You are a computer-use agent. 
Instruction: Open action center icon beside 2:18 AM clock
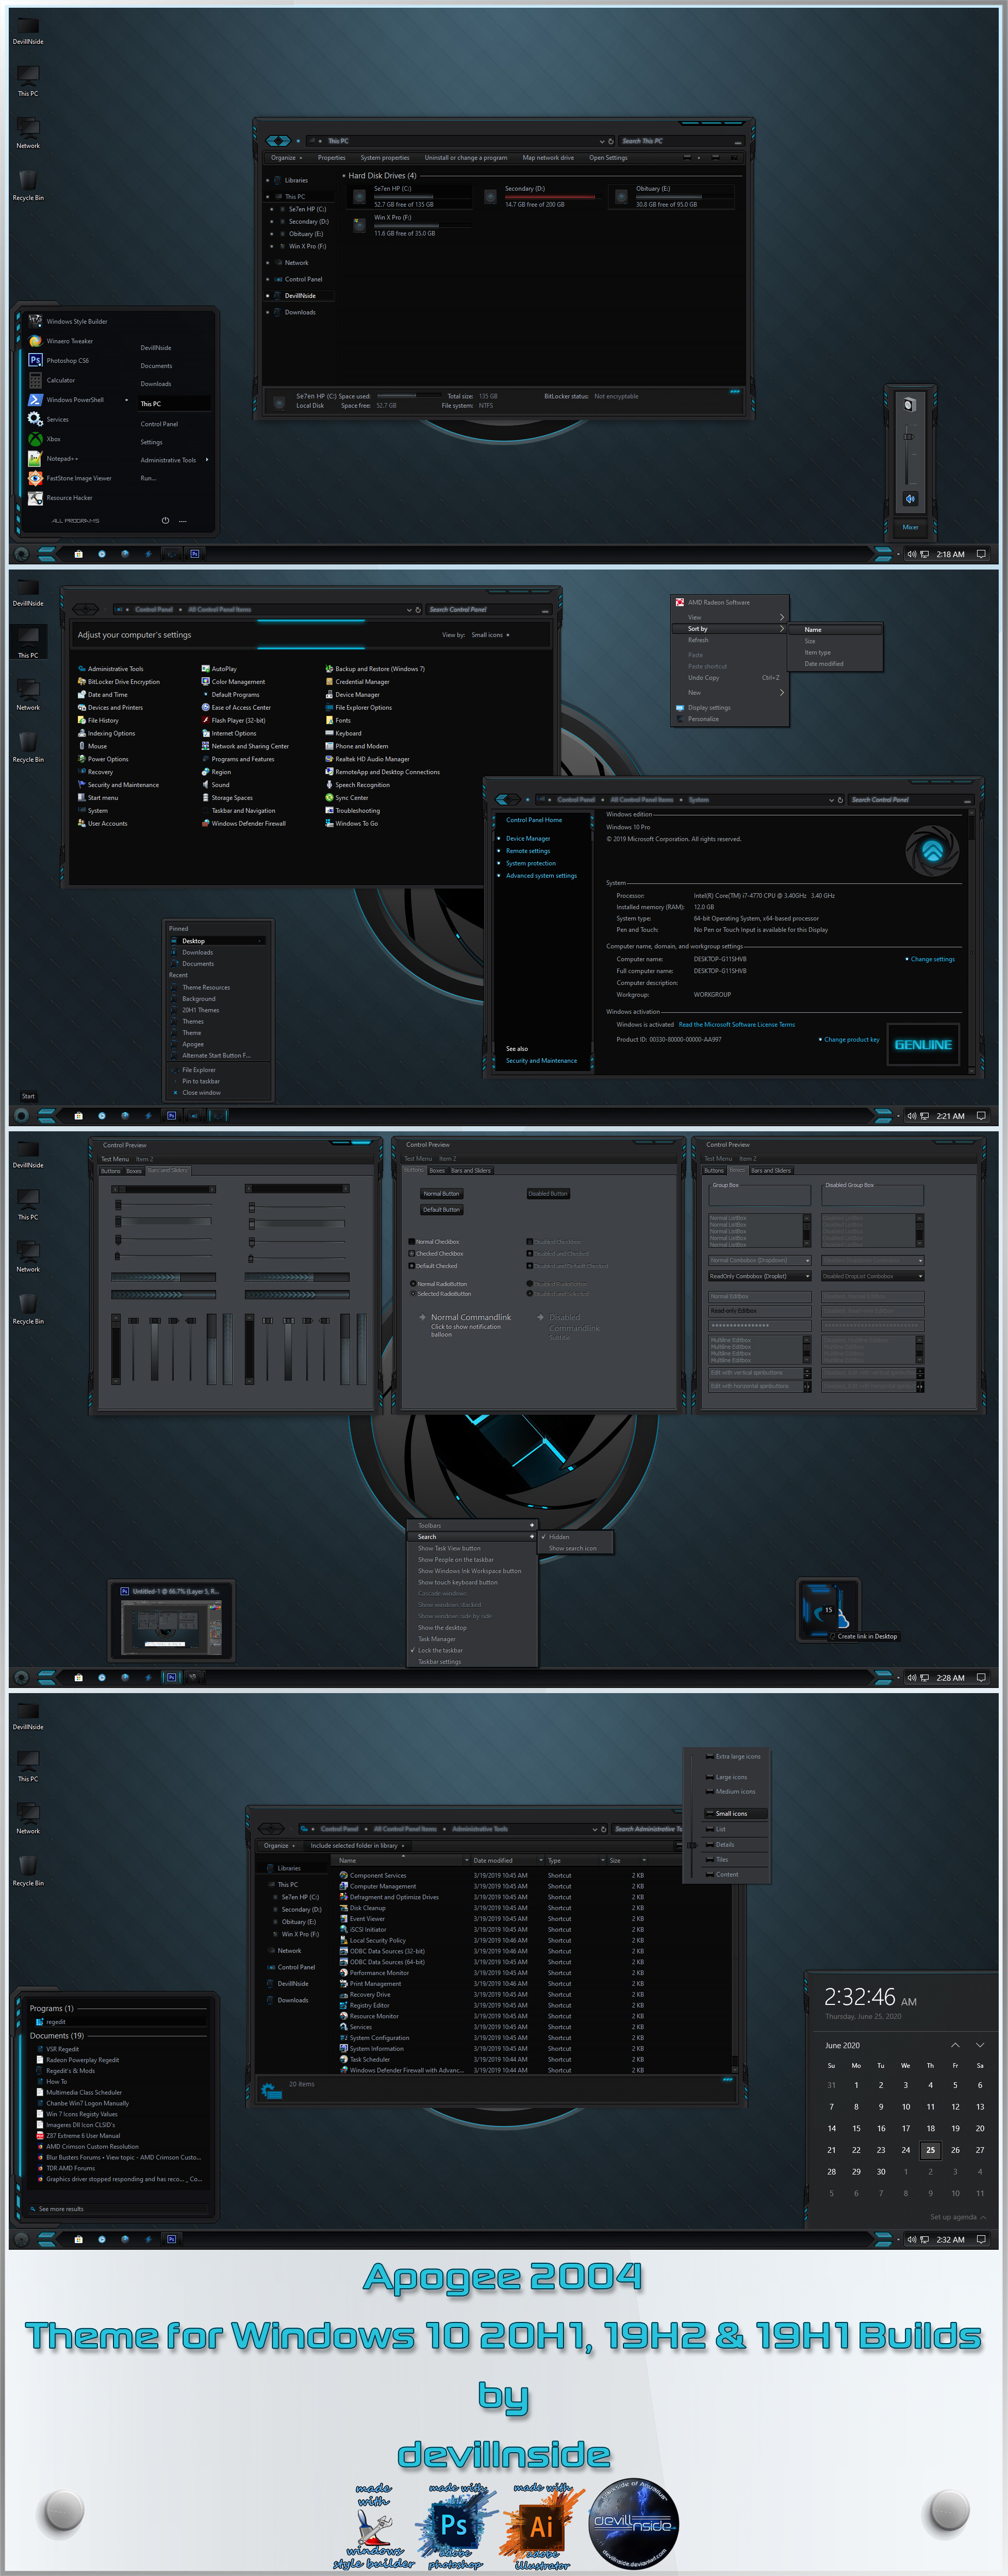click(x=981, y=554)
